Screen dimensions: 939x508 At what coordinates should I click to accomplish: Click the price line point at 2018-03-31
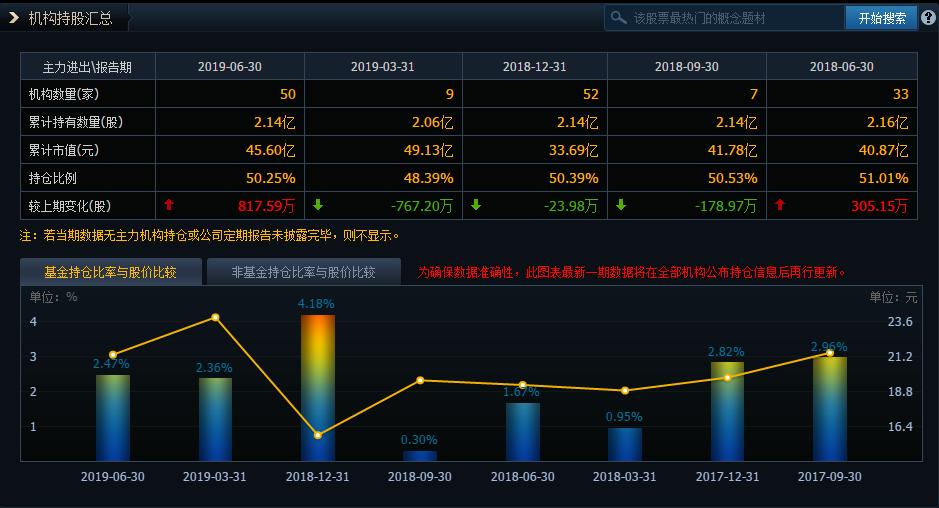(625, 391)
